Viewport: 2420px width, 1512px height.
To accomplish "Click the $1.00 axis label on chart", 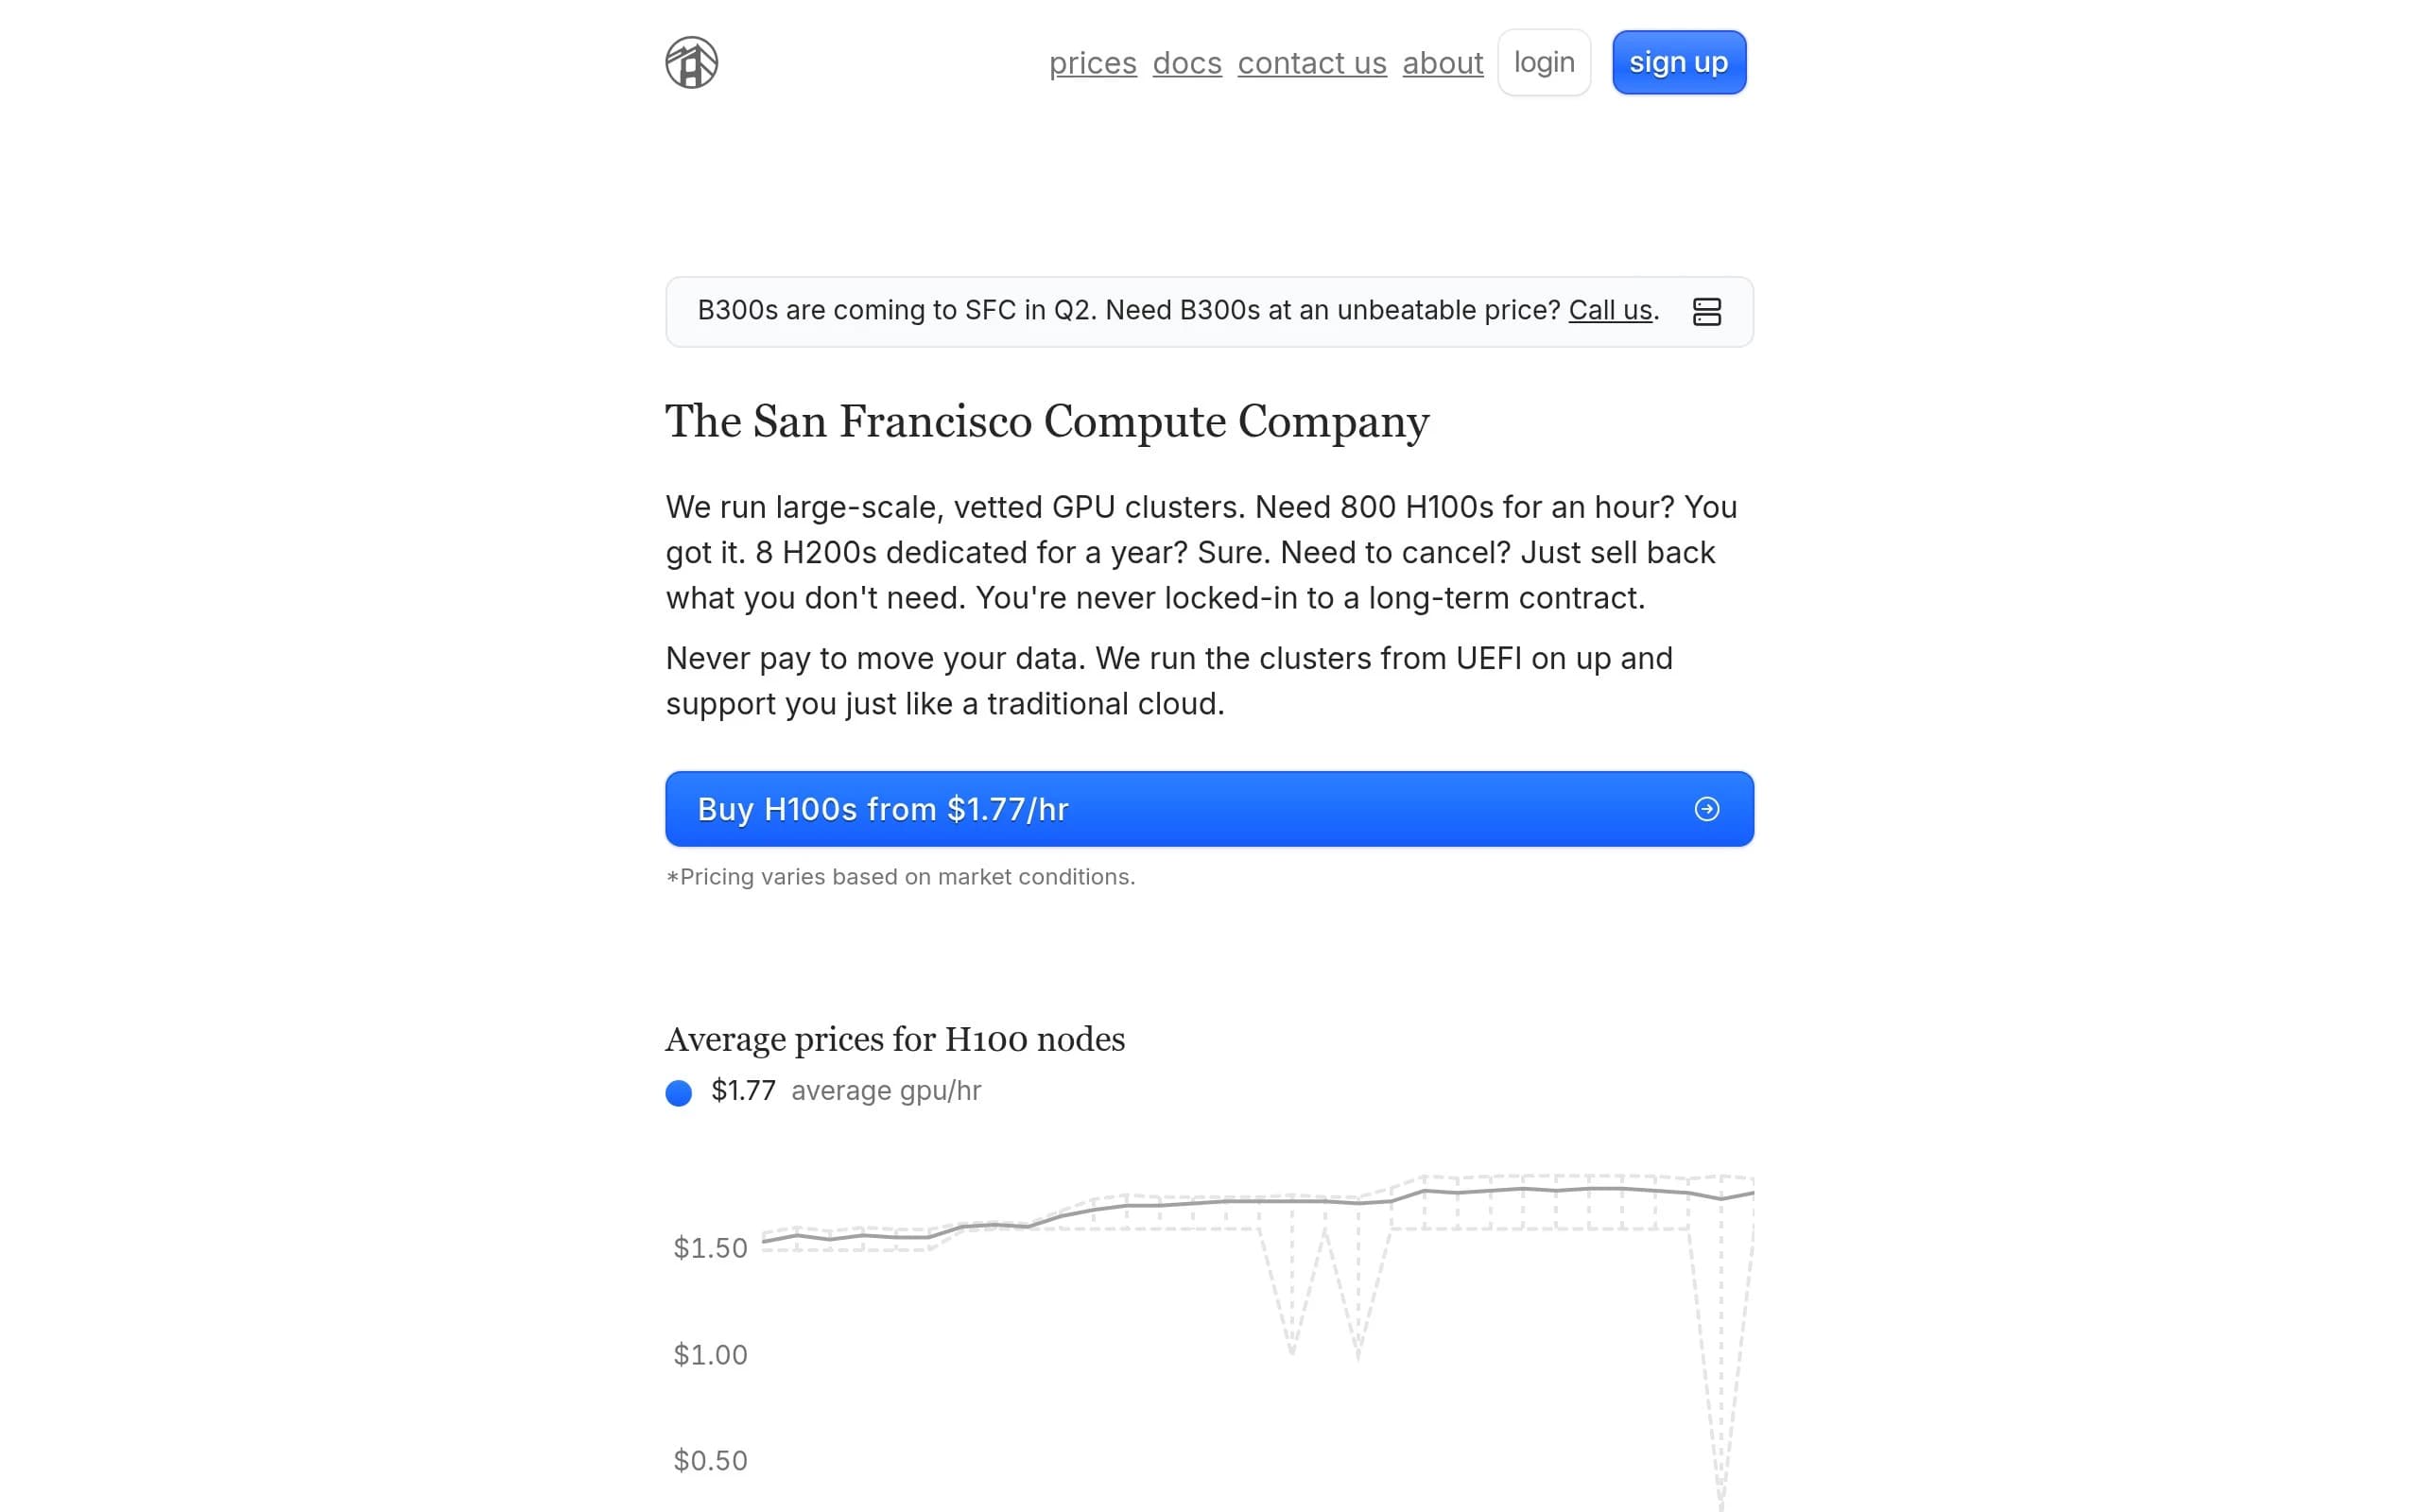I will (x=710, y=1355).
